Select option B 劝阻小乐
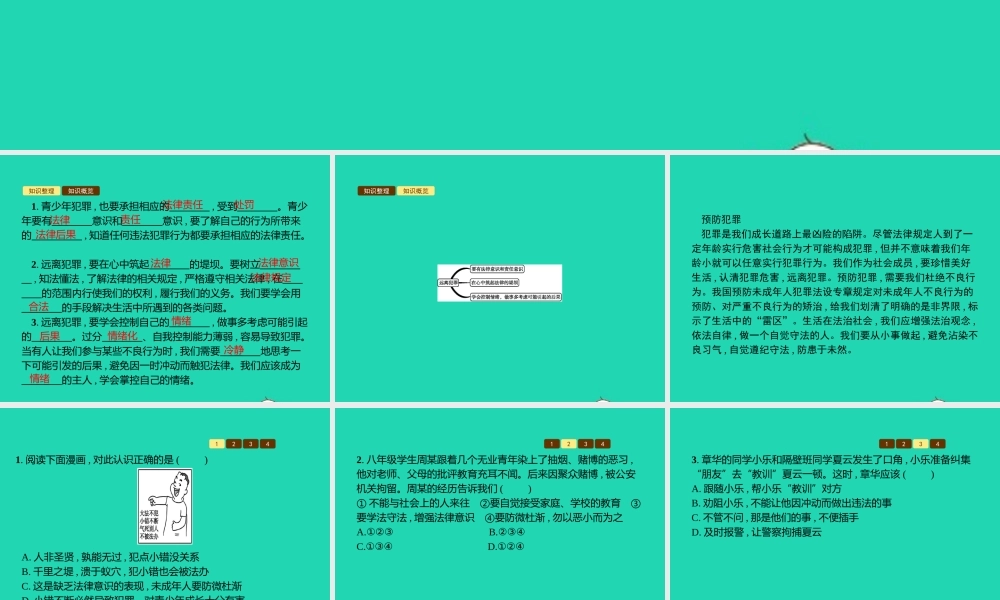 (x=792, y=503)
